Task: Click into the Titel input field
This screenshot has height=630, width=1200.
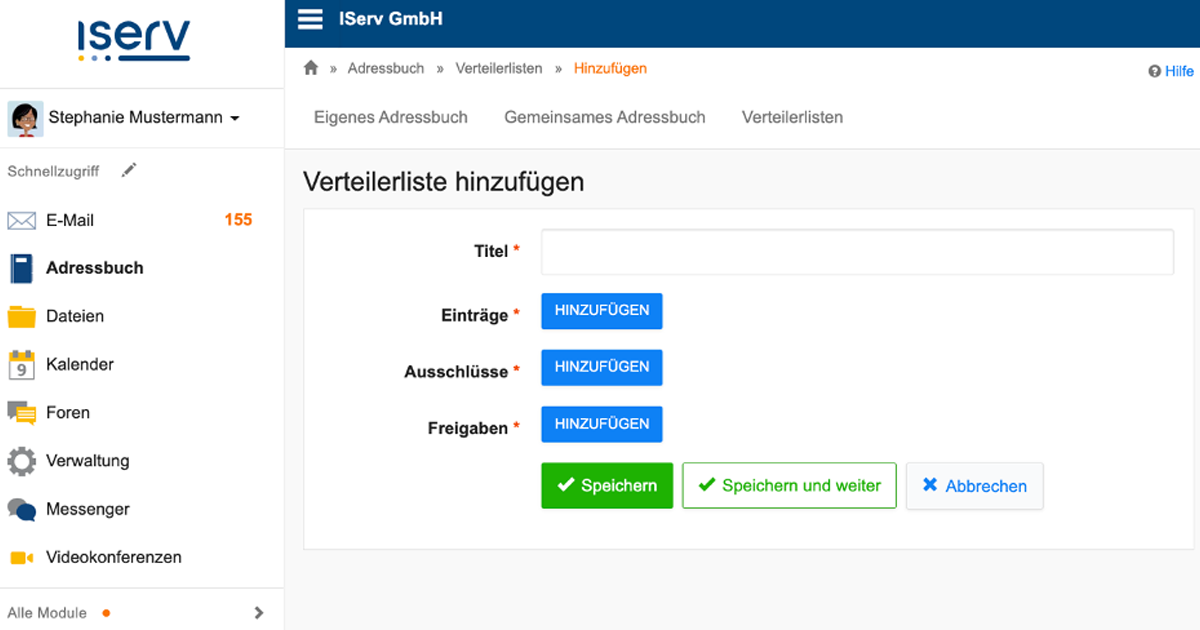Action: pyautogui.click(x=857, y=252)
